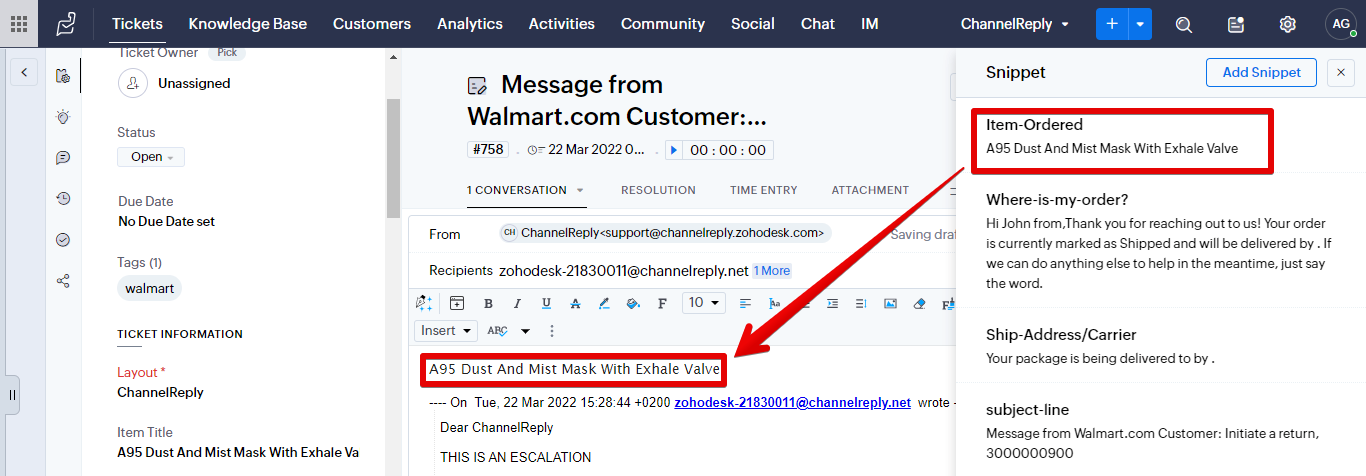Expand the spell check arrow dropdown
The height and width of the screenshot is (476, 1366).
point(525,331)
